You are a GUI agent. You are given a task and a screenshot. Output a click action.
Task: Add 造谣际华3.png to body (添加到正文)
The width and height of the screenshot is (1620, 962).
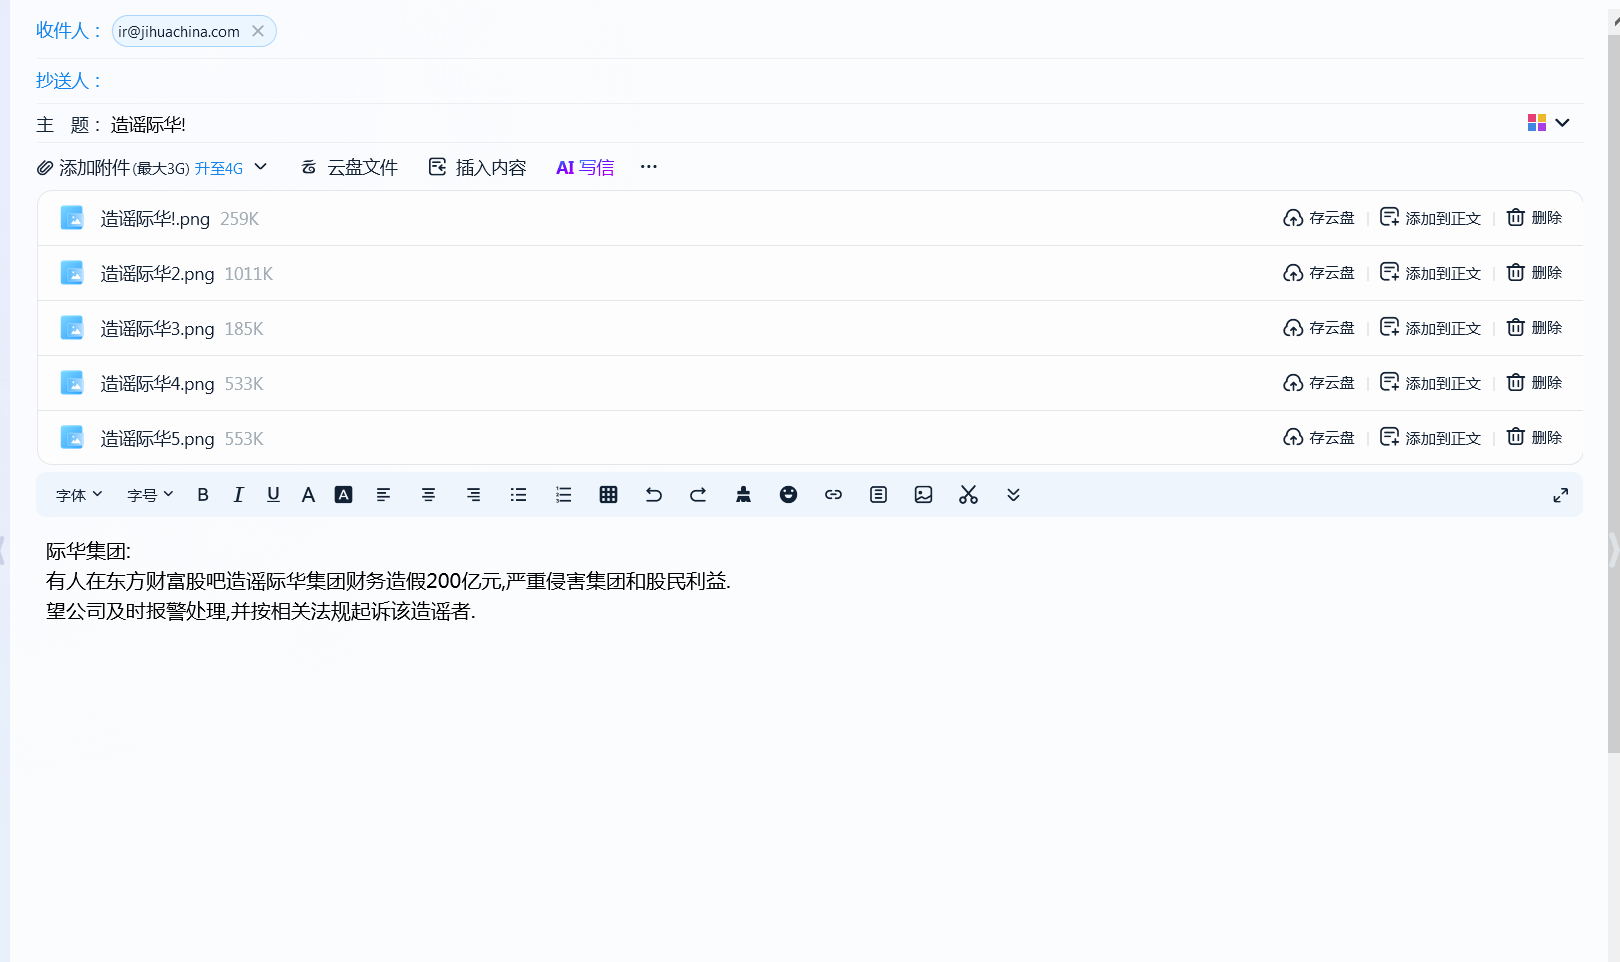point(1430,328)
